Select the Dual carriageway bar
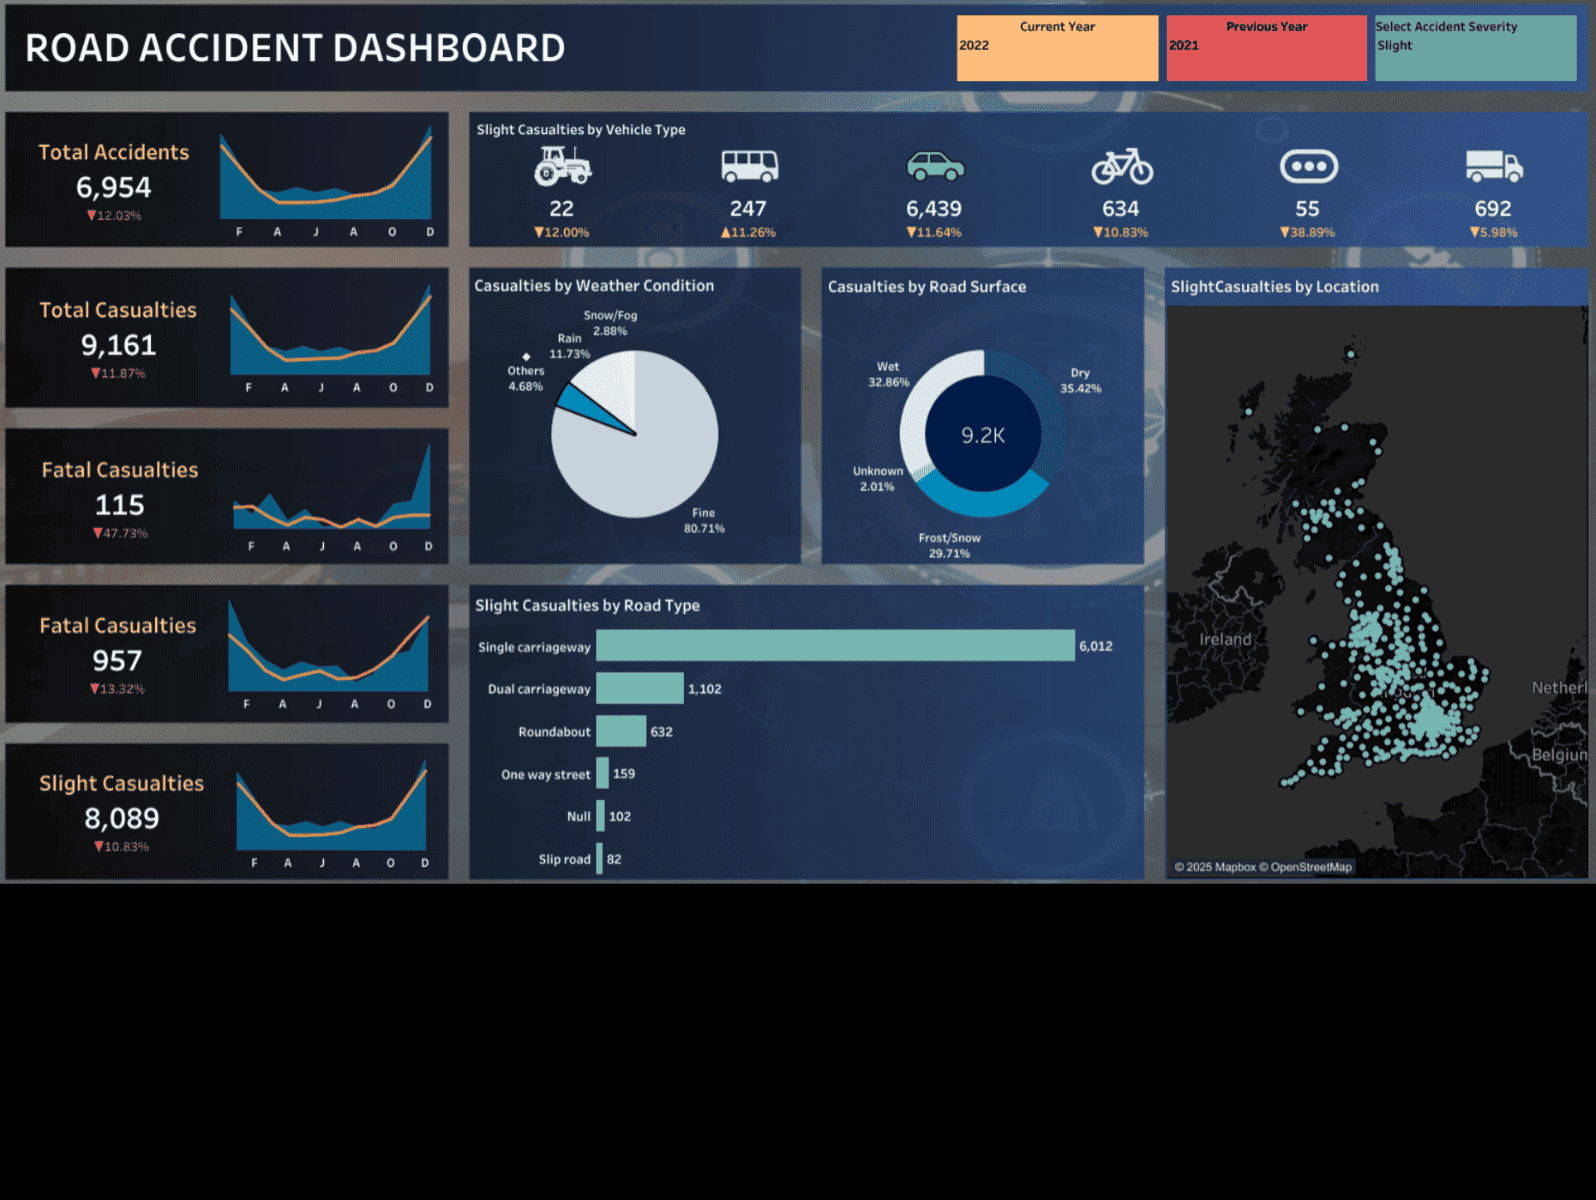The height and width of the screenshot is (1200, 1596). click(640, 689)
